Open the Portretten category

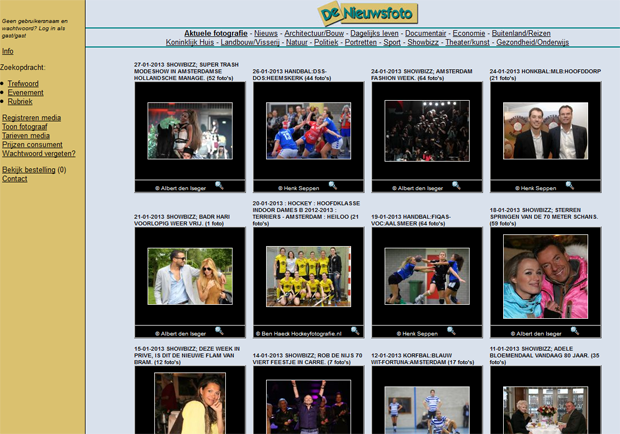pos(361,42)
